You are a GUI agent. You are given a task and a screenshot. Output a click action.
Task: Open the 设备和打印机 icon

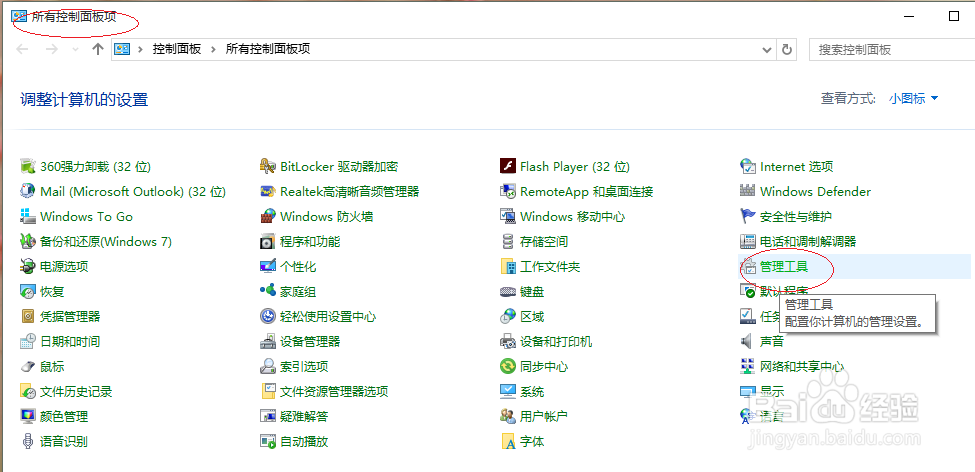[508, 341]
